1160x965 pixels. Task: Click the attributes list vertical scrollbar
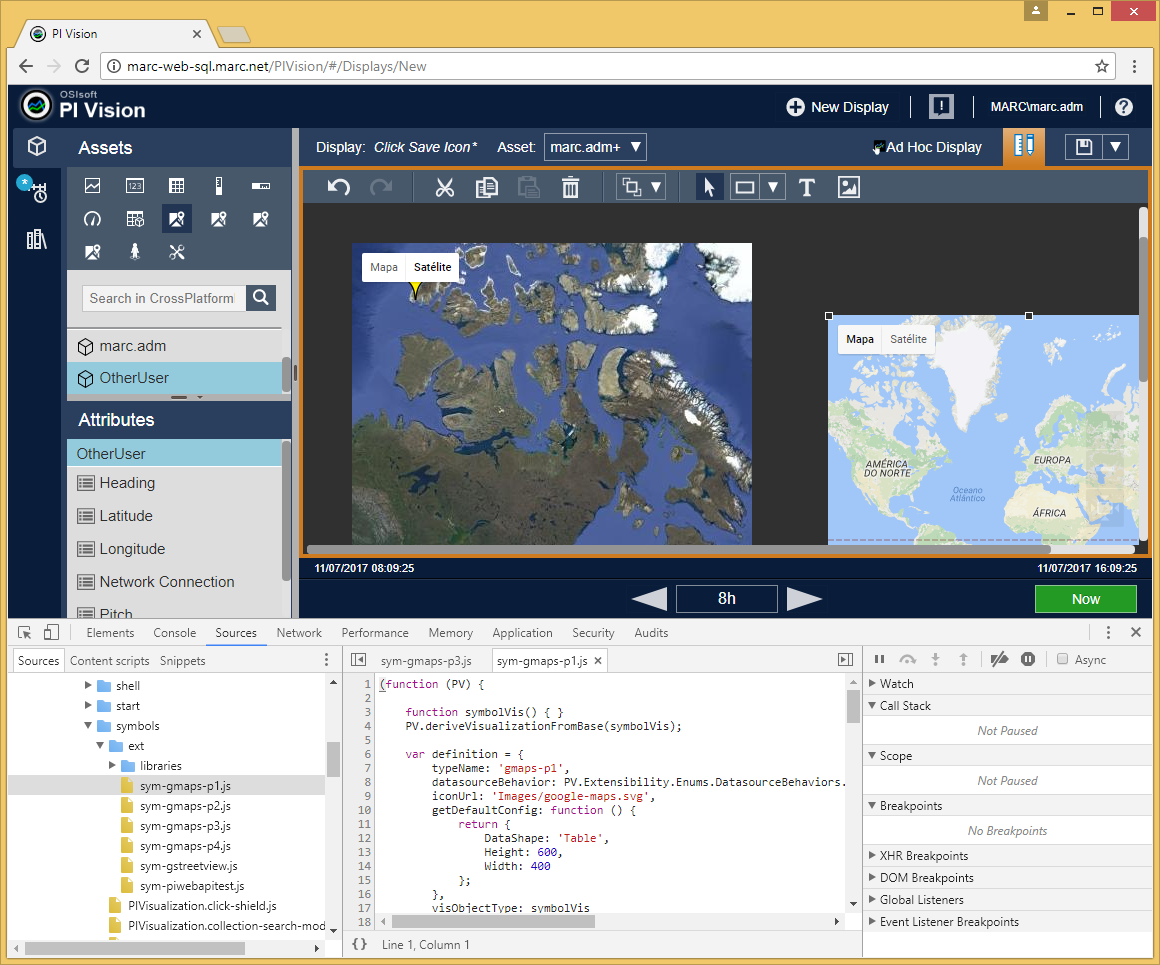(x=286, y=511)
